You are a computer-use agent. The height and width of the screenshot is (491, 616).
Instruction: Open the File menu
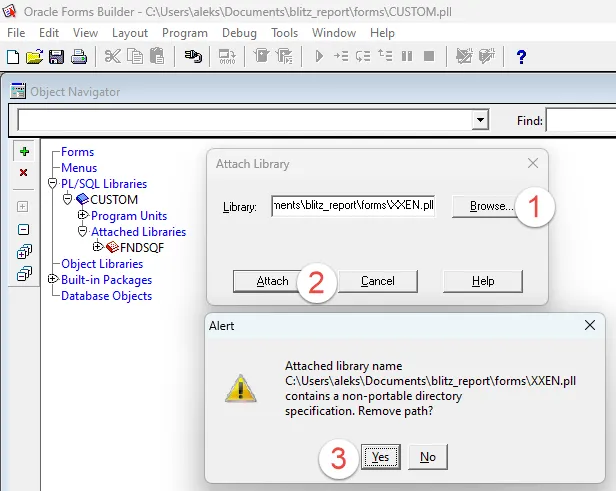(x=16, y=33)
